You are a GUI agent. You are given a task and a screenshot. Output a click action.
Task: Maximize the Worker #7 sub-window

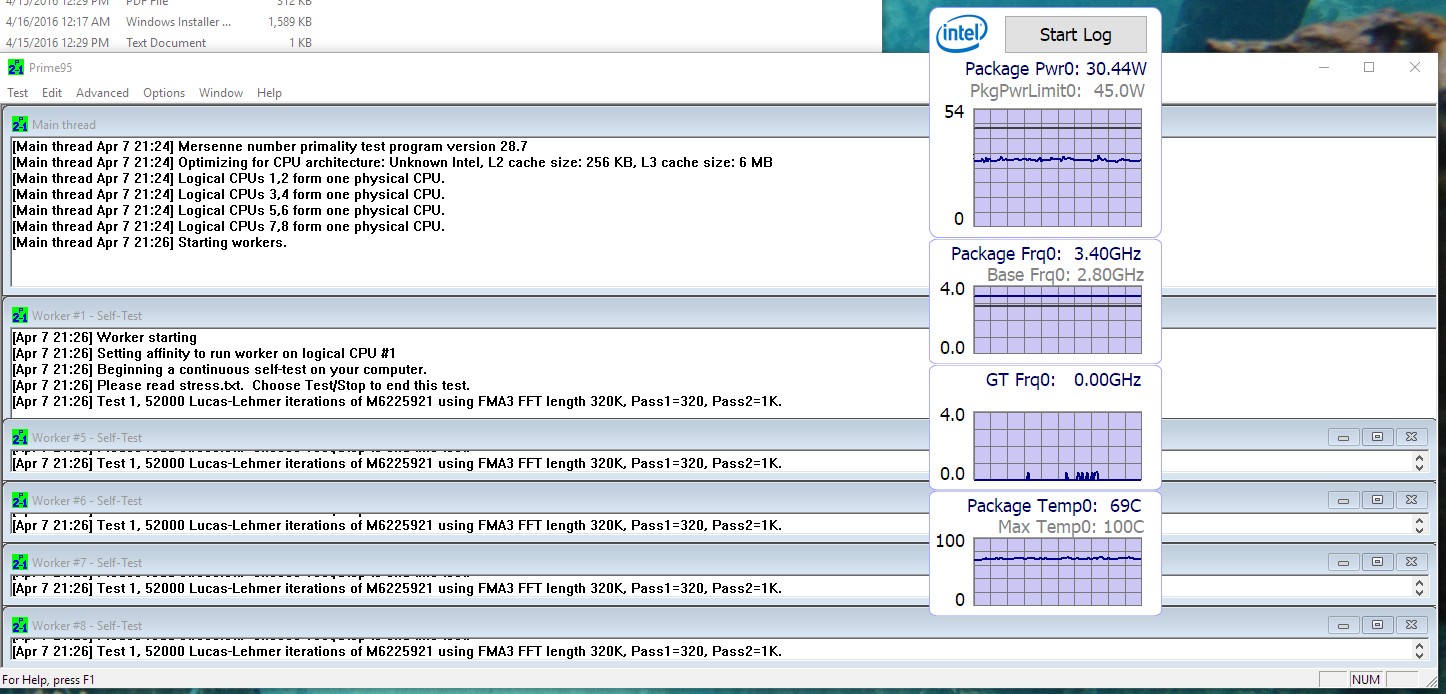tap(1377, 562)
